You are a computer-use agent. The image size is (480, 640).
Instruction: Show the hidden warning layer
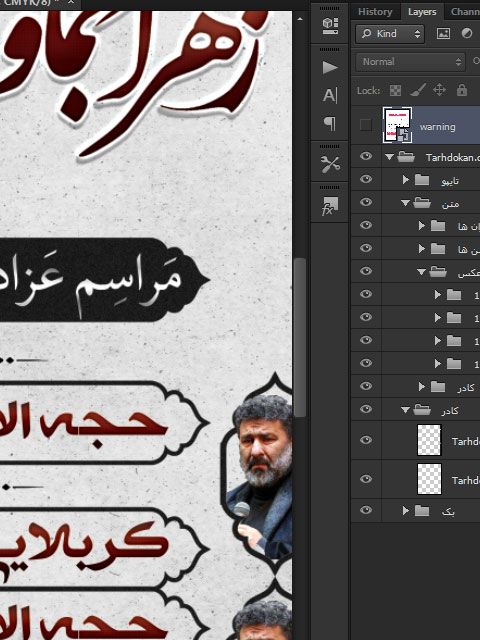pos(366,125)
